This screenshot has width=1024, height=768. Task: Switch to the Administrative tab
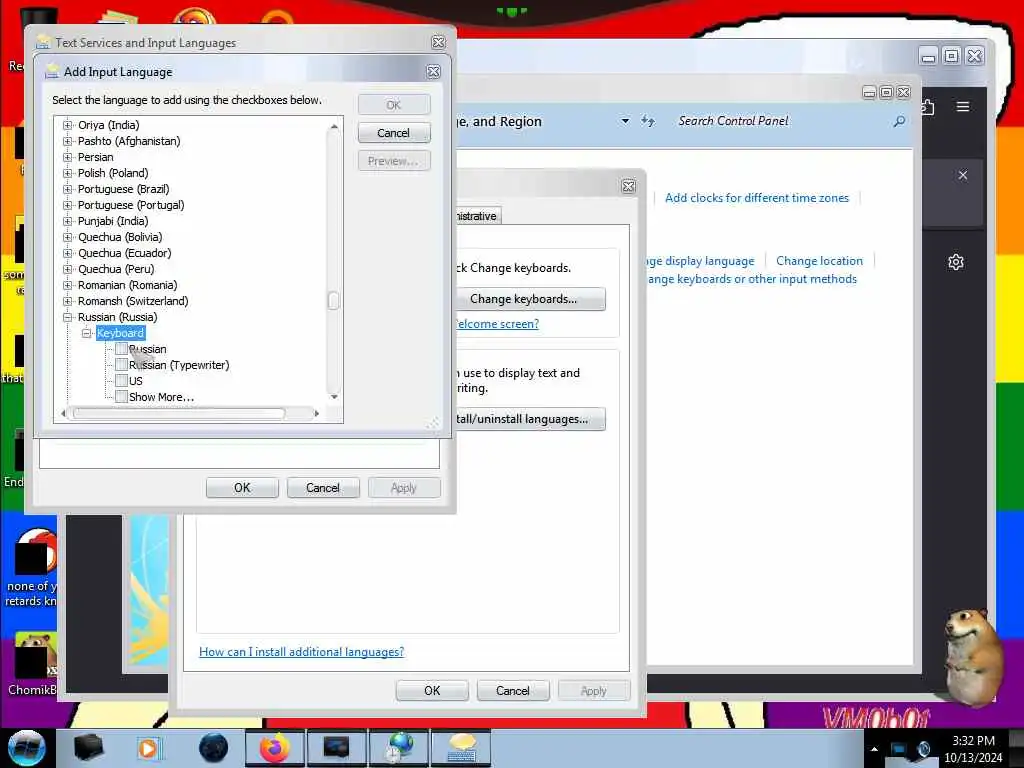tap(478, 216)
